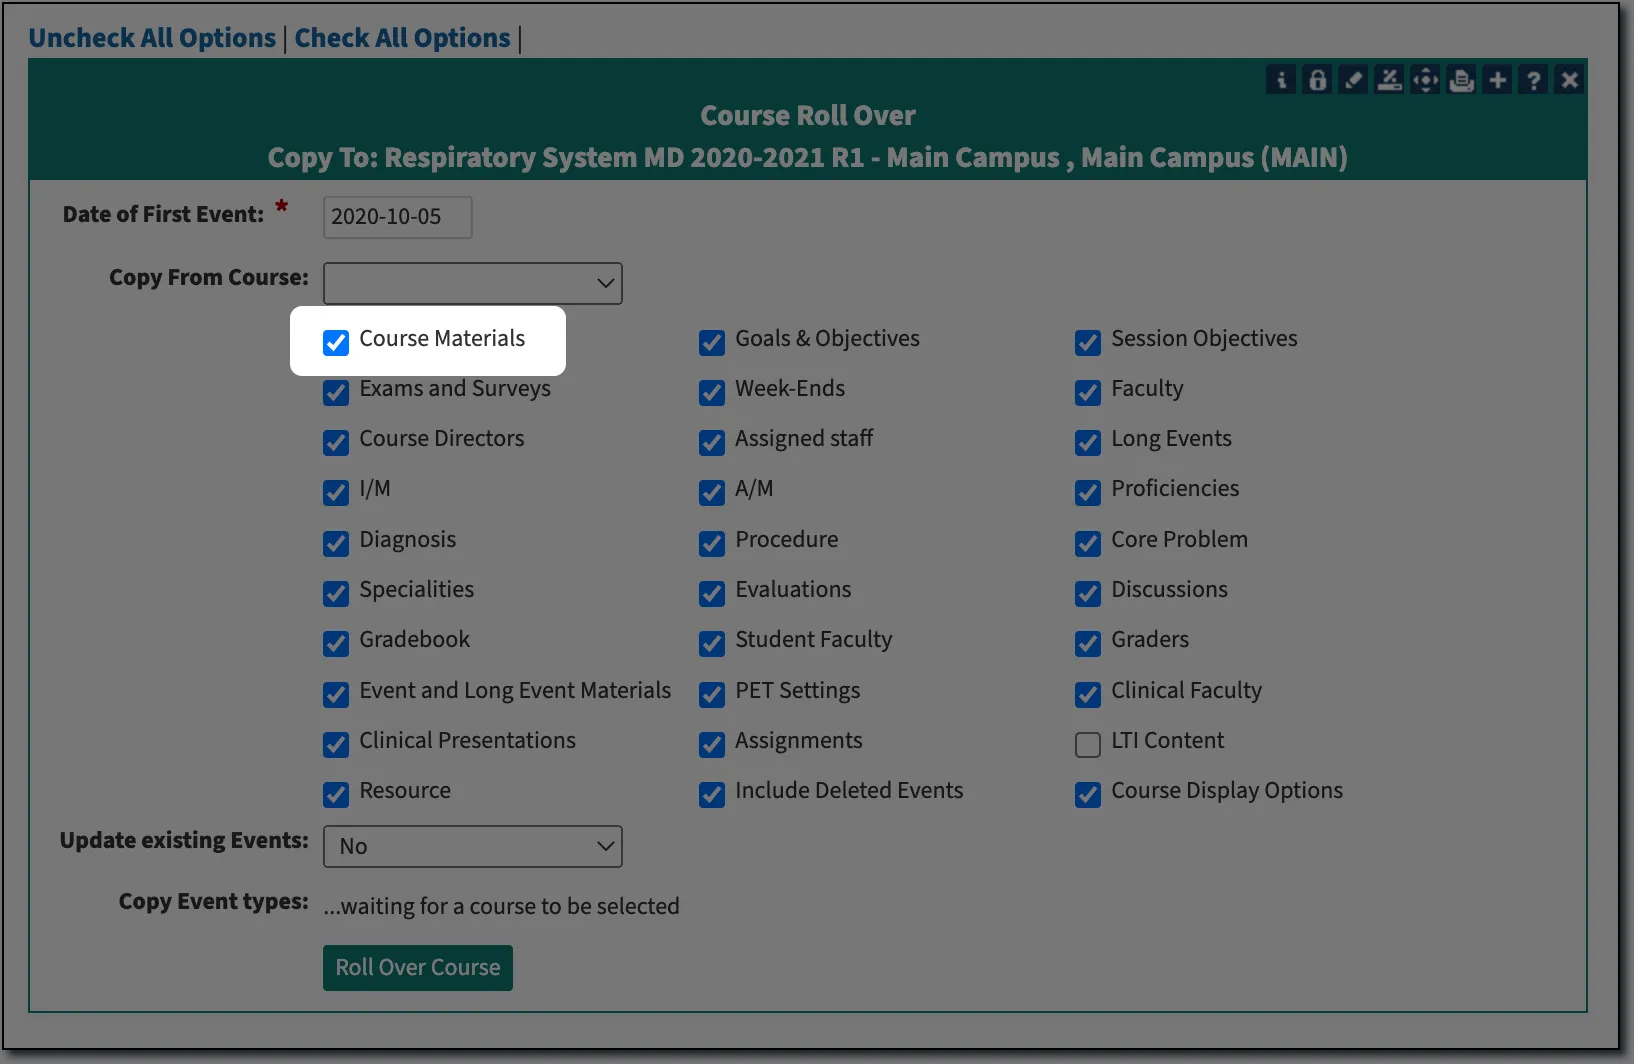
Task: Click the Uncheck All Options link
Action: [x=152, y=38]
